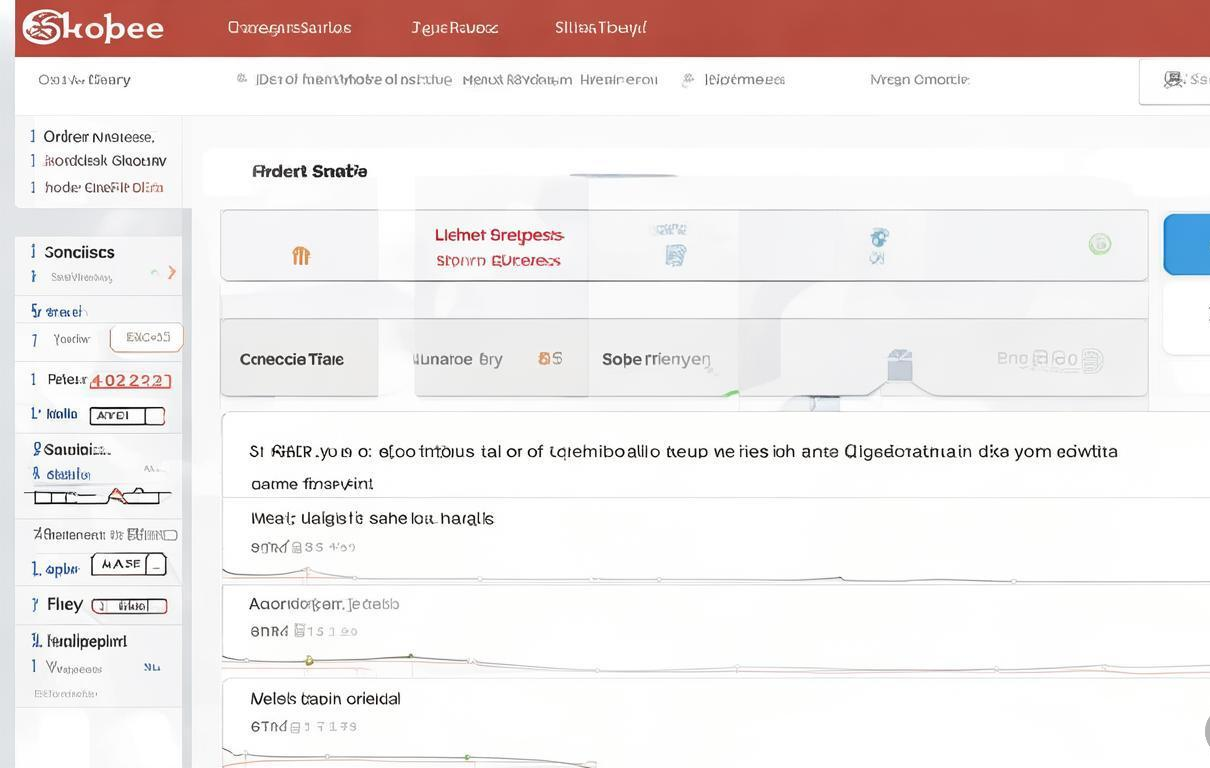Toggle the MASE checkbox in the sidebar
The image size is (1210, 768).
pos(128,565)
